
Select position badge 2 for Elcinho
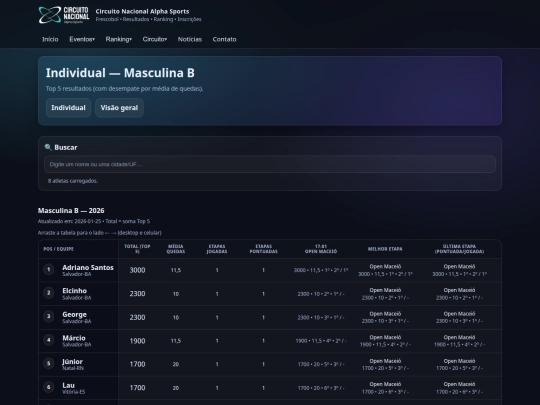pyautogui.click(x=49, y=293)
